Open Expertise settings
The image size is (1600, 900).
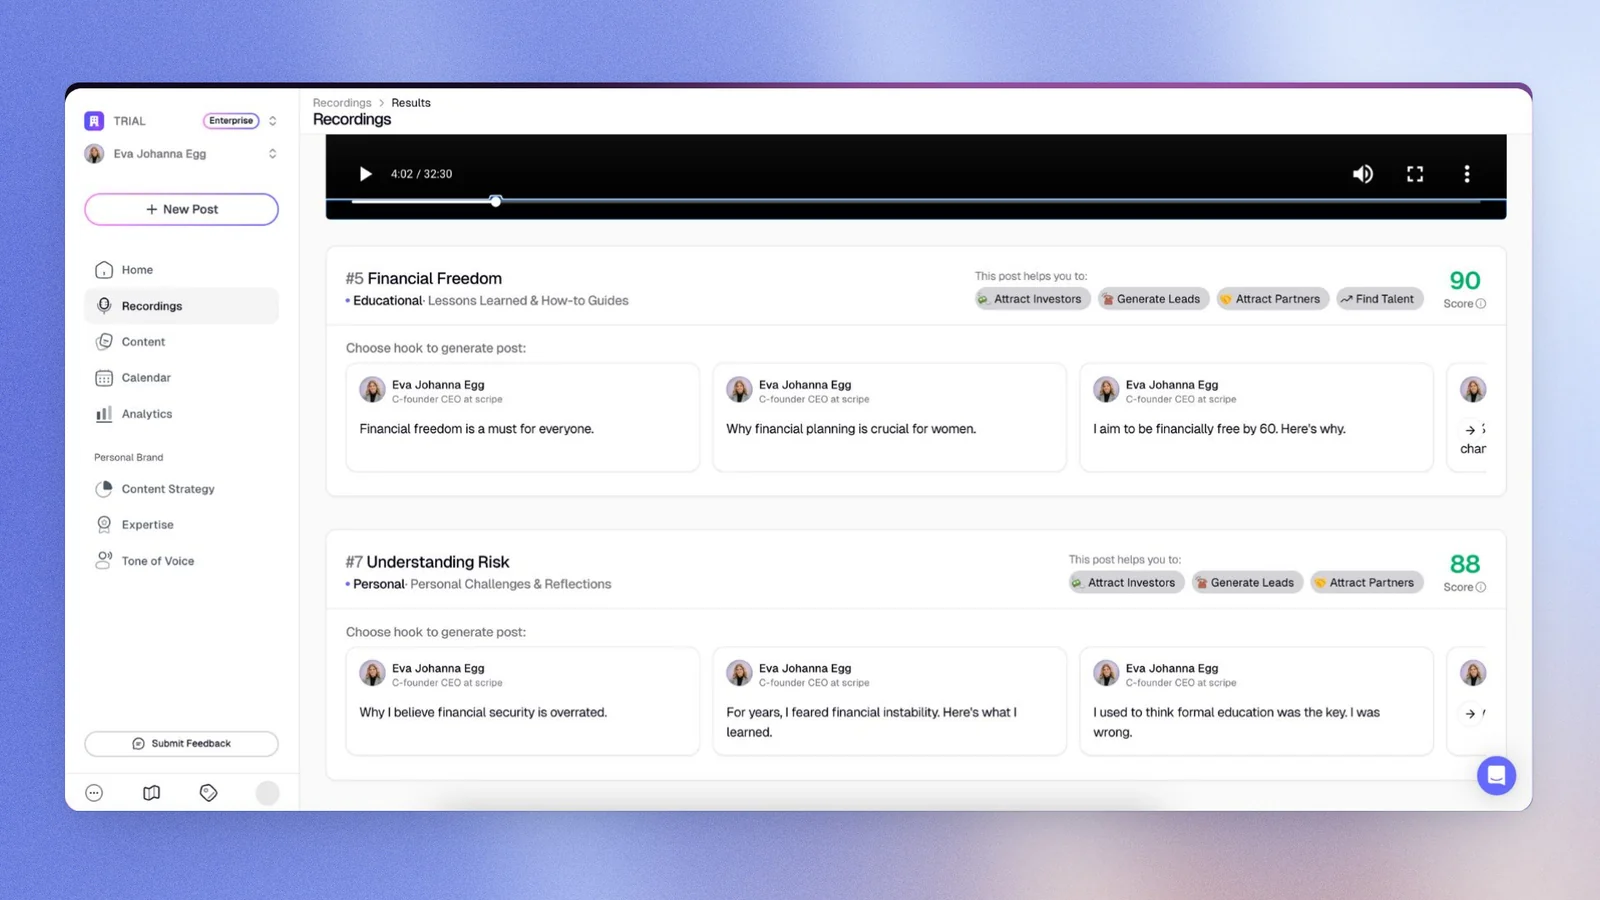coord(181,525)
